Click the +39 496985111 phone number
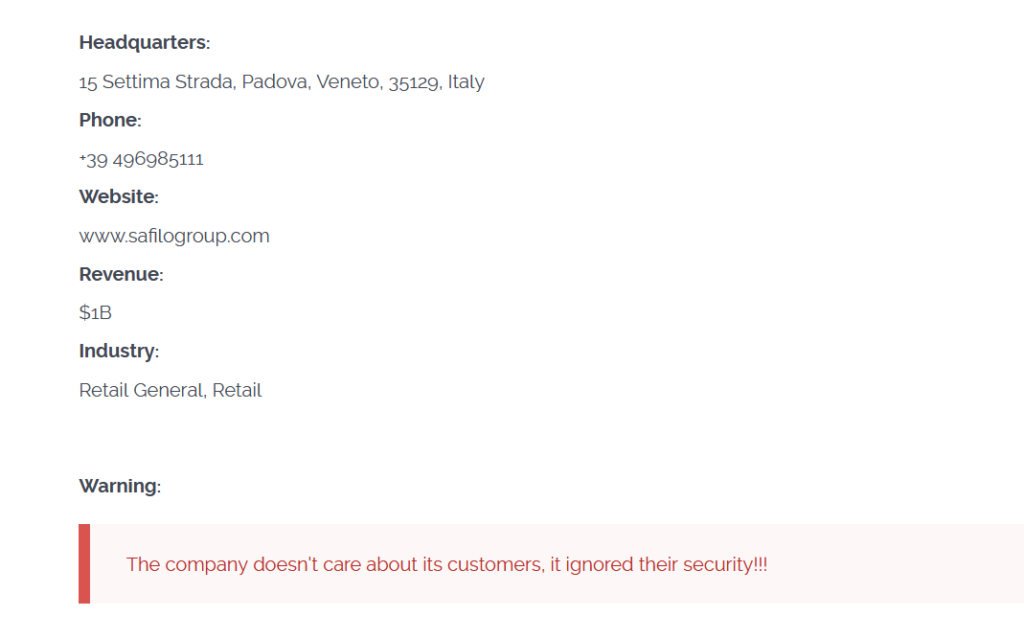 pyautogui.click(x=141, y=159)
